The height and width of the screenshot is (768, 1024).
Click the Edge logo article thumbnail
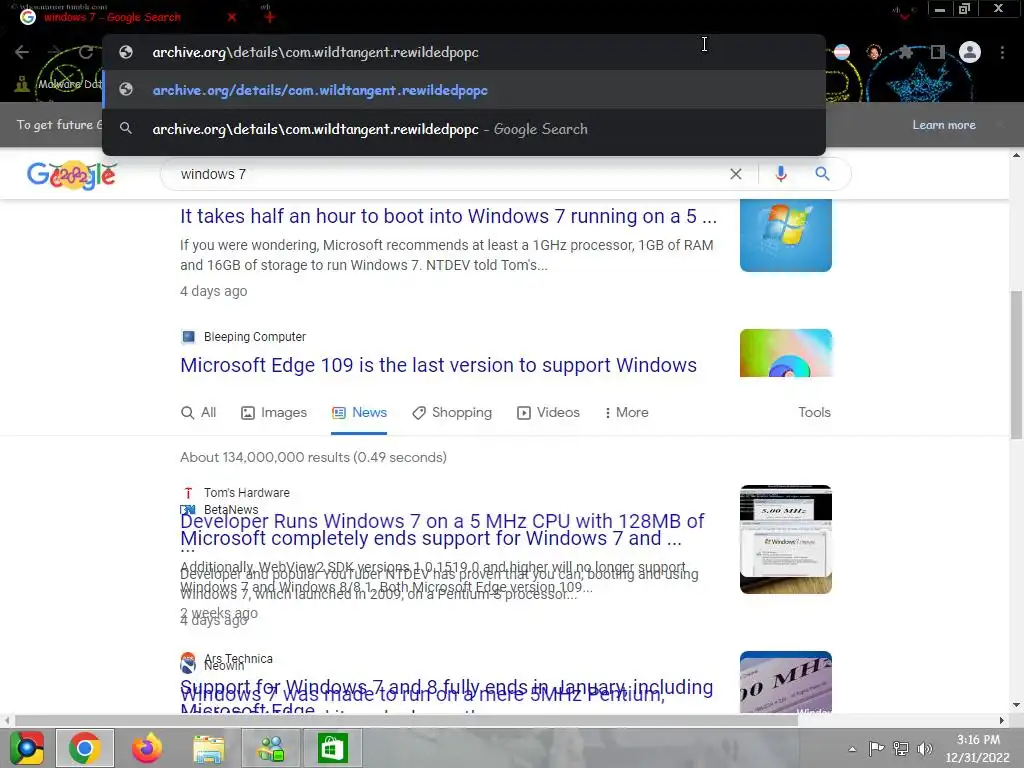pos(786,353)
